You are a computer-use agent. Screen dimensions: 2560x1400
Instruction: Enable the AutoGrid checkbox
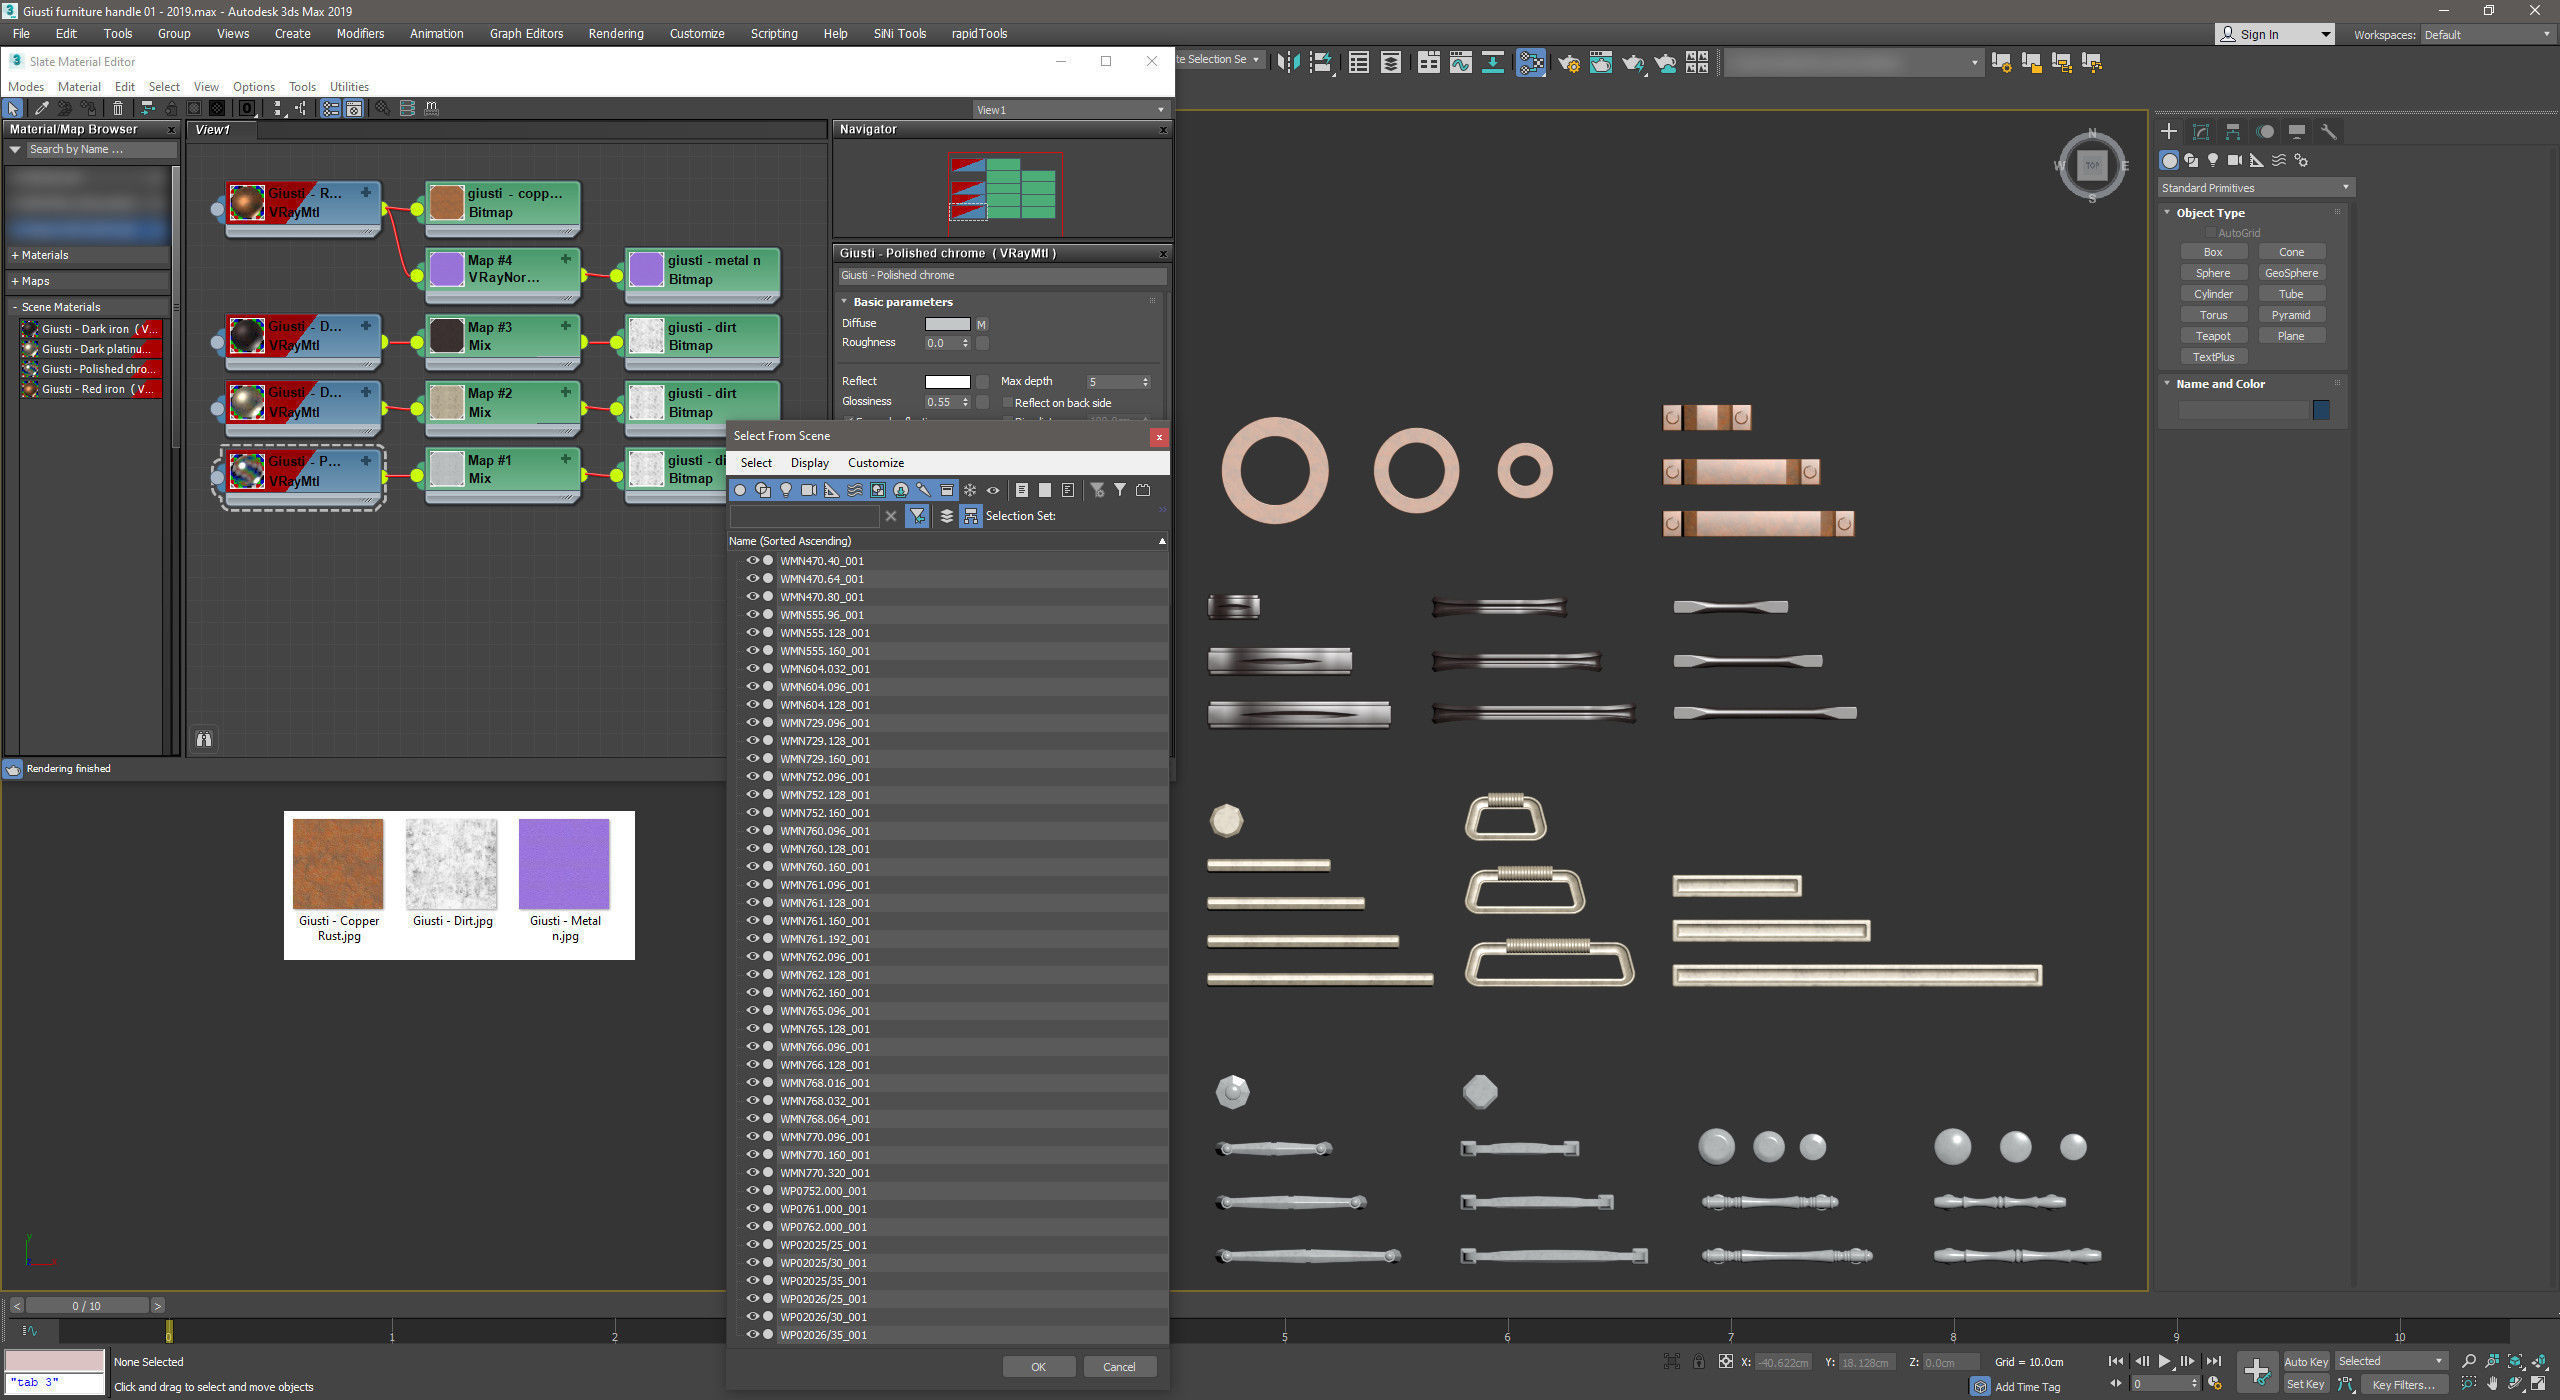click(x=2210, y=233)
